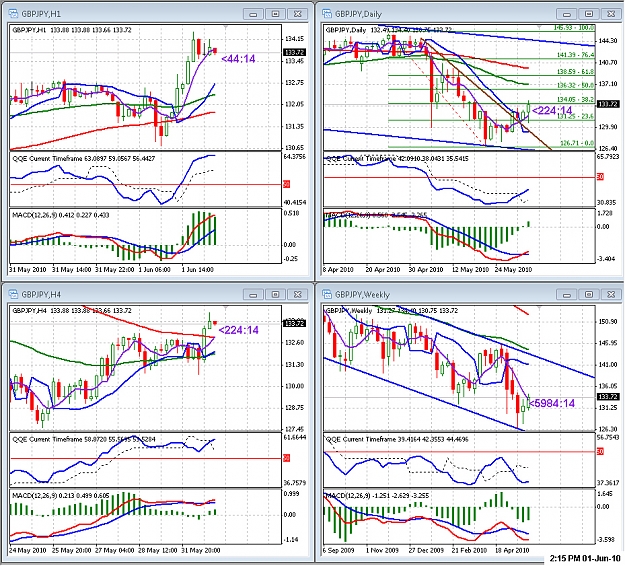
Task: Click the red 50 level marker in Daily QQE
Action: pyautogui.click(x=600, y=177)
